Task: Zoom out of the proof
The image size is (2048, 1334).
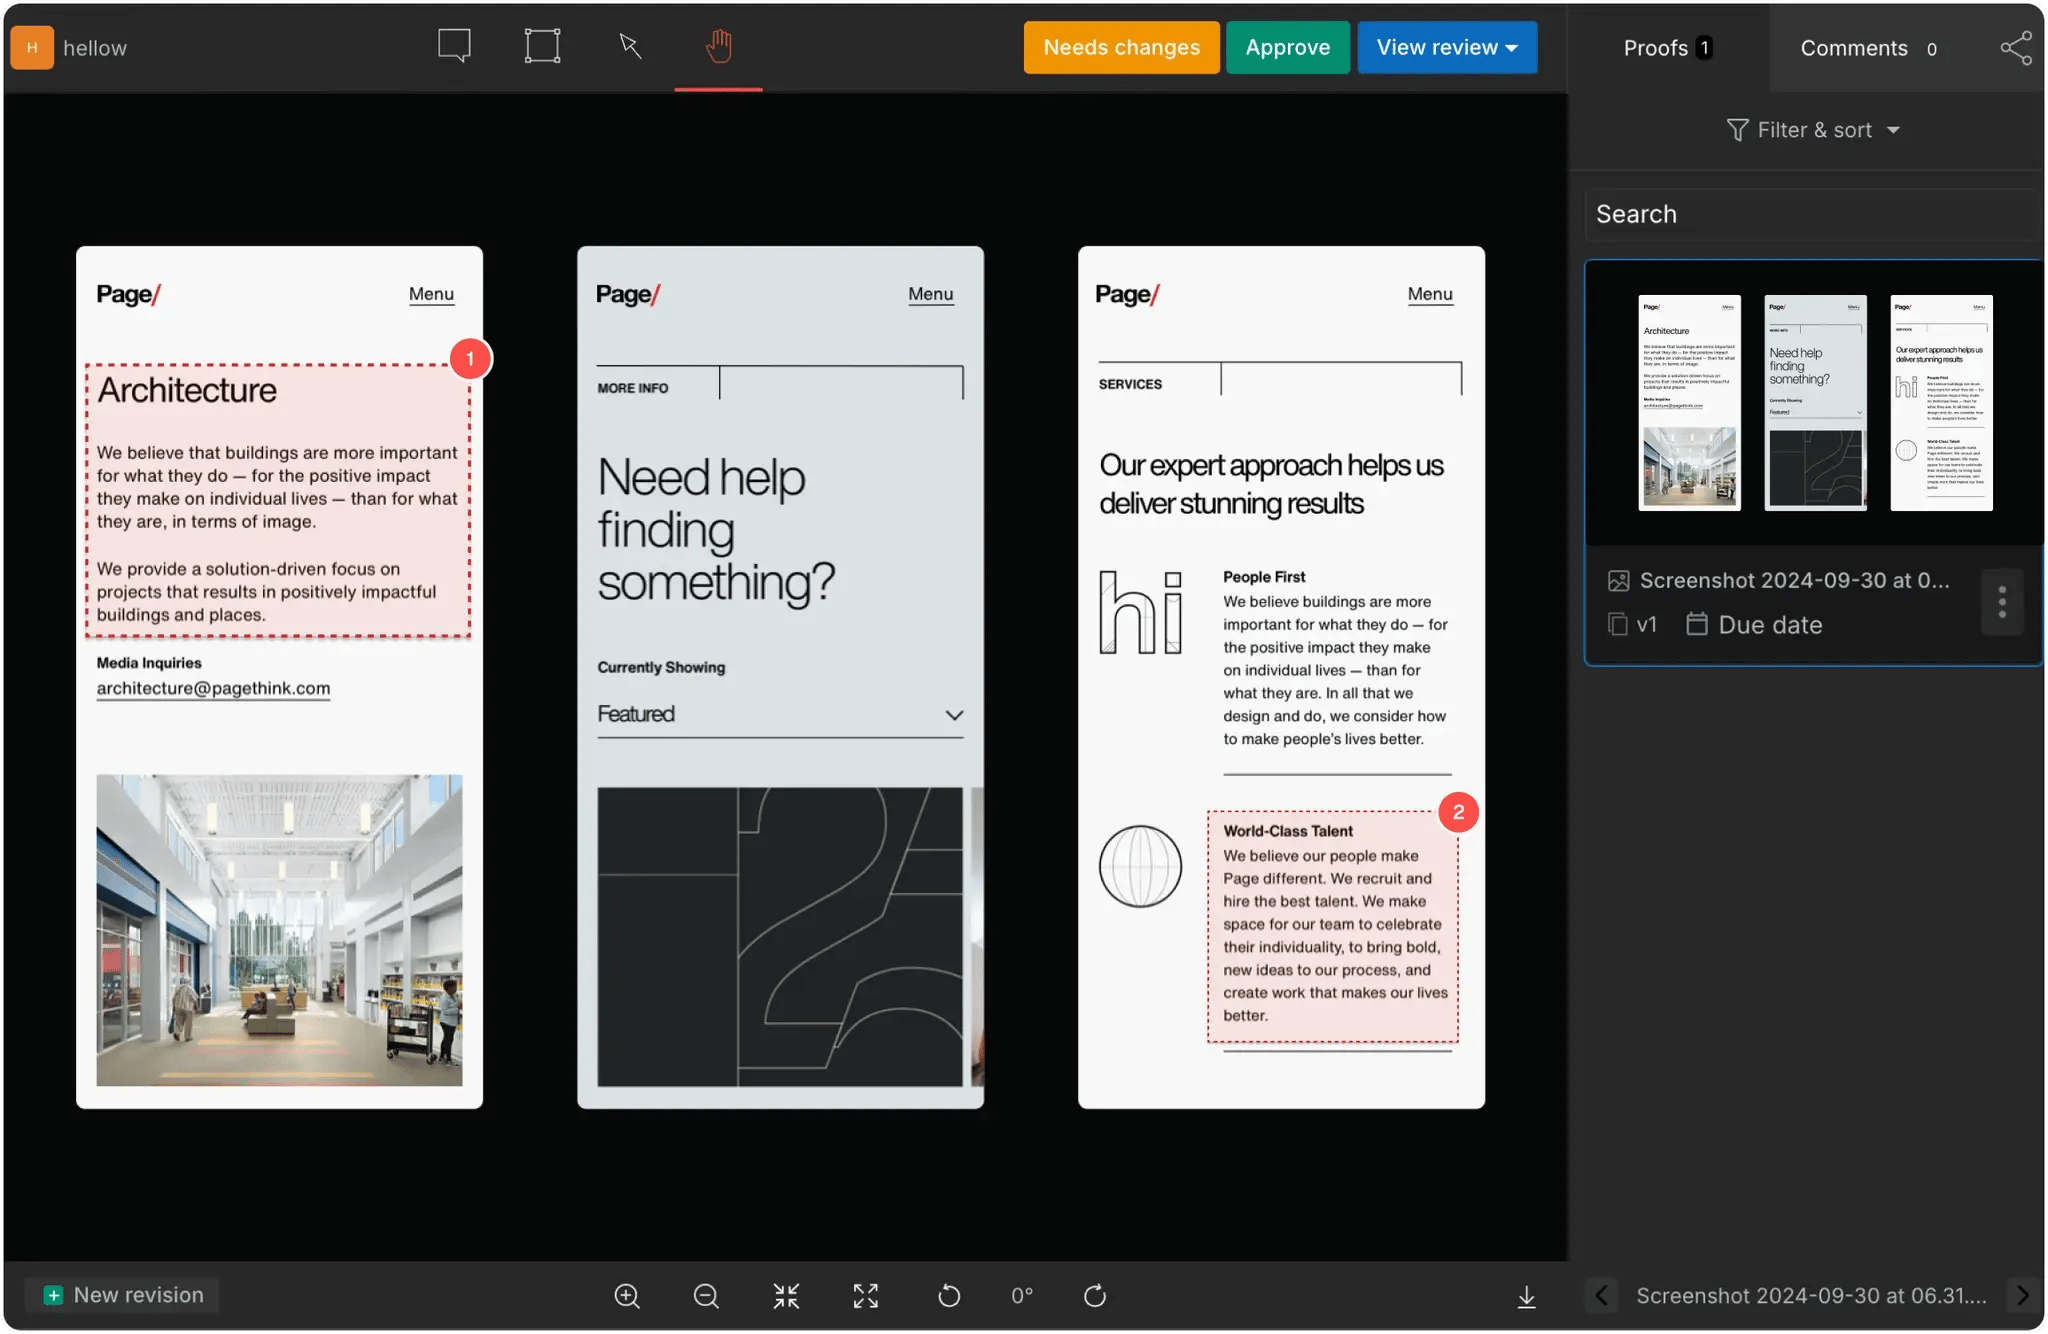Action: [705, 1295]
